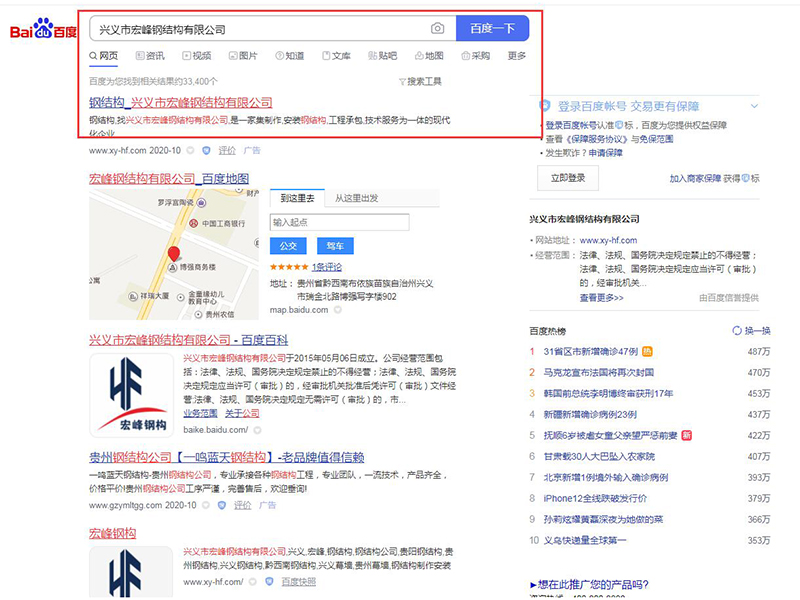Open www.xy-hf.com in company info panel
The height and width of the screenshot is (600, 800).
point(608,240)
